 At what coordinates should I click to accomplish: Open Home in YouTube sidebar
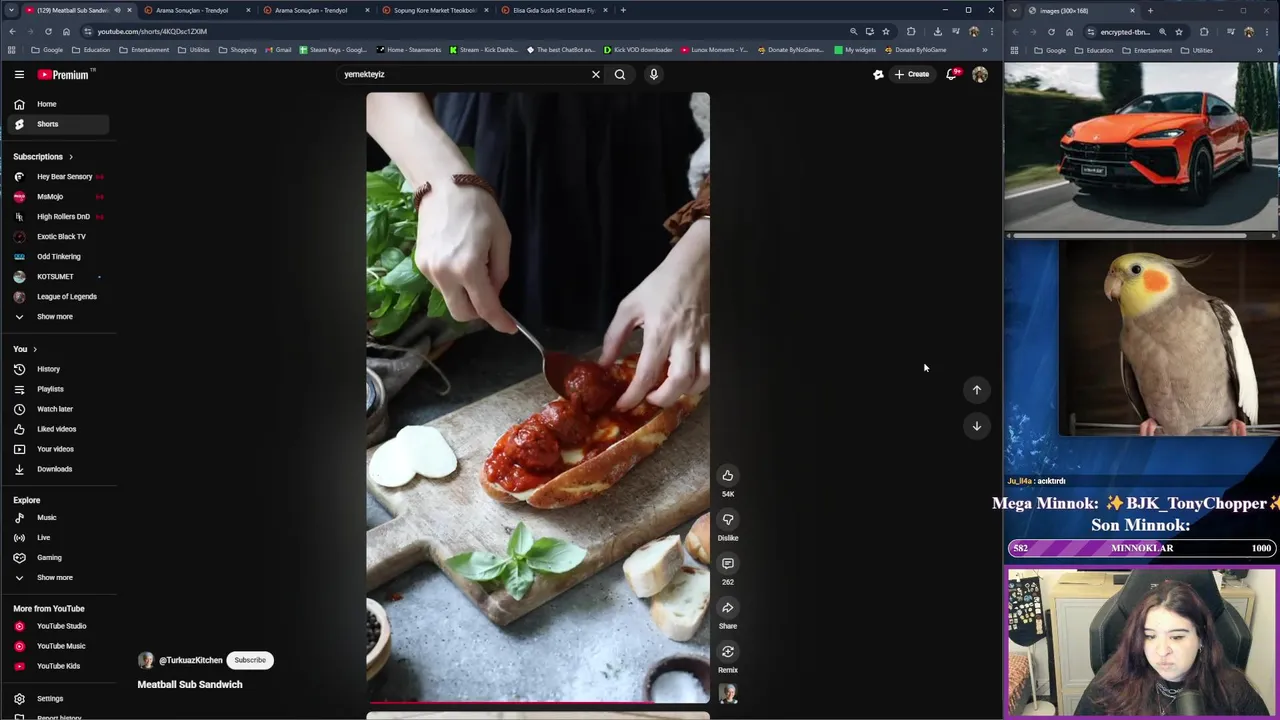(x=59, y=104)
